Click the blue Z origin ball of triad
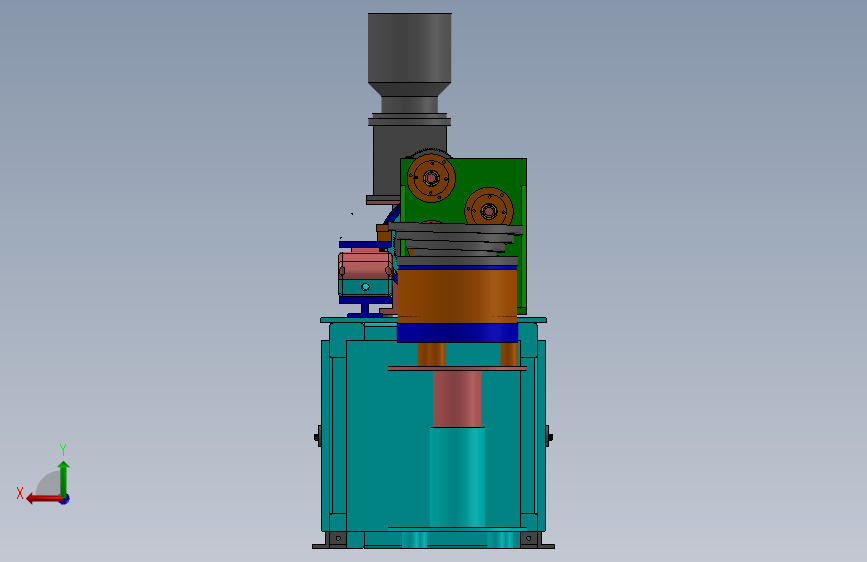The width and height of the screenshot is (867, 562). pos(65,499)
